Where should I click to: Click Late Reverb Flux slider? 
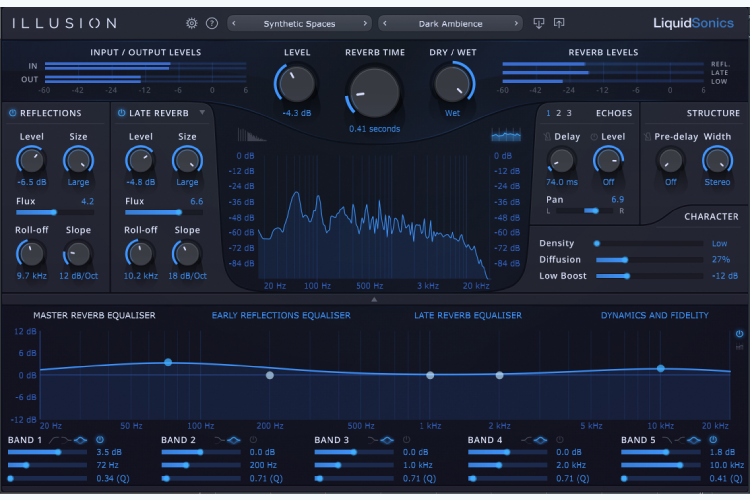[164, 212]
